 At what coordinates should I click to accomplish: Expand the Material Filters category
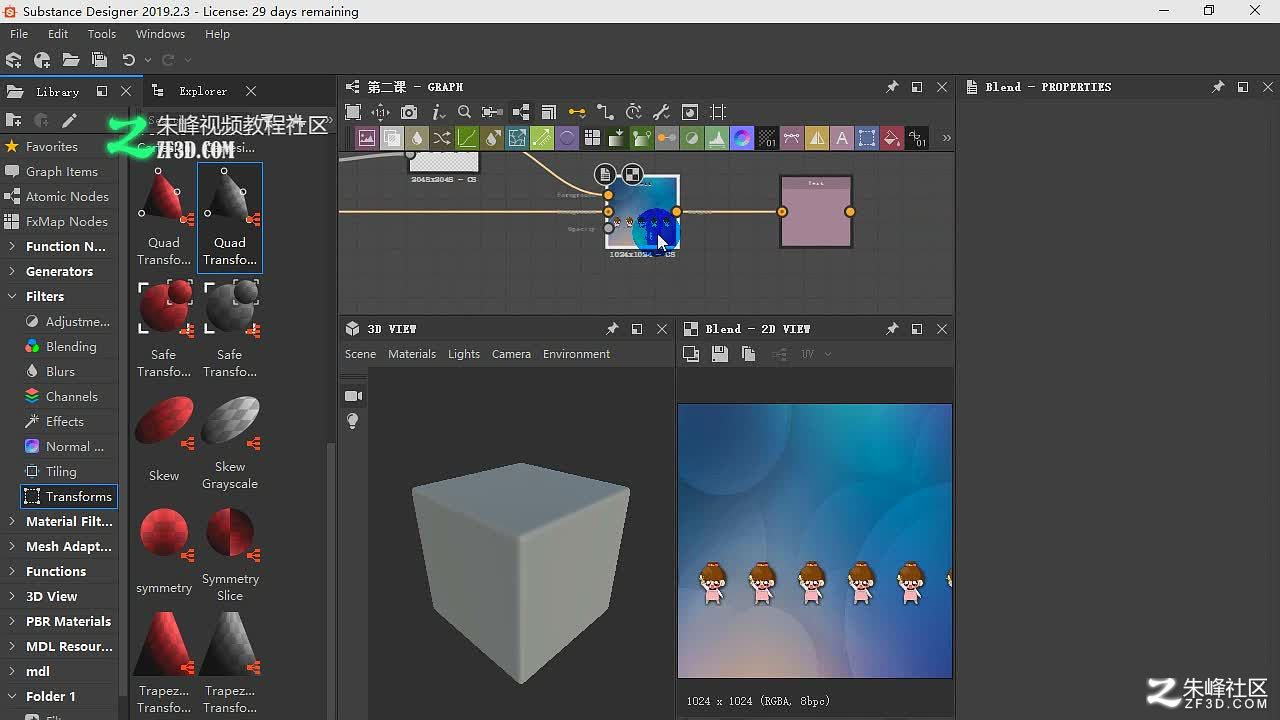[x=12, y=521]
